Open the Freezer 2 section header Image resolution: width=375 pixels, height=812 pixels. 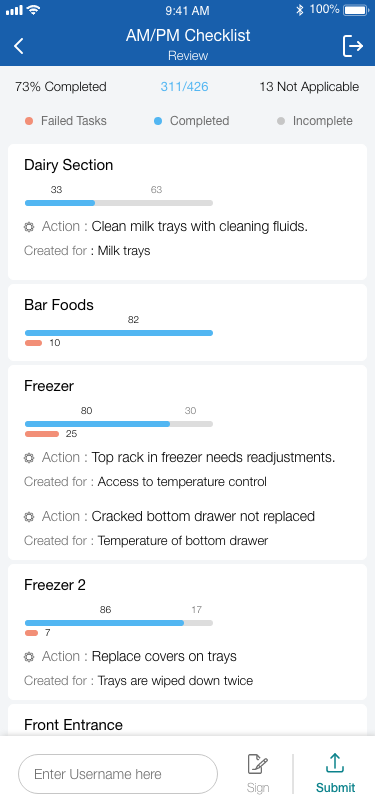coord(55,585)
